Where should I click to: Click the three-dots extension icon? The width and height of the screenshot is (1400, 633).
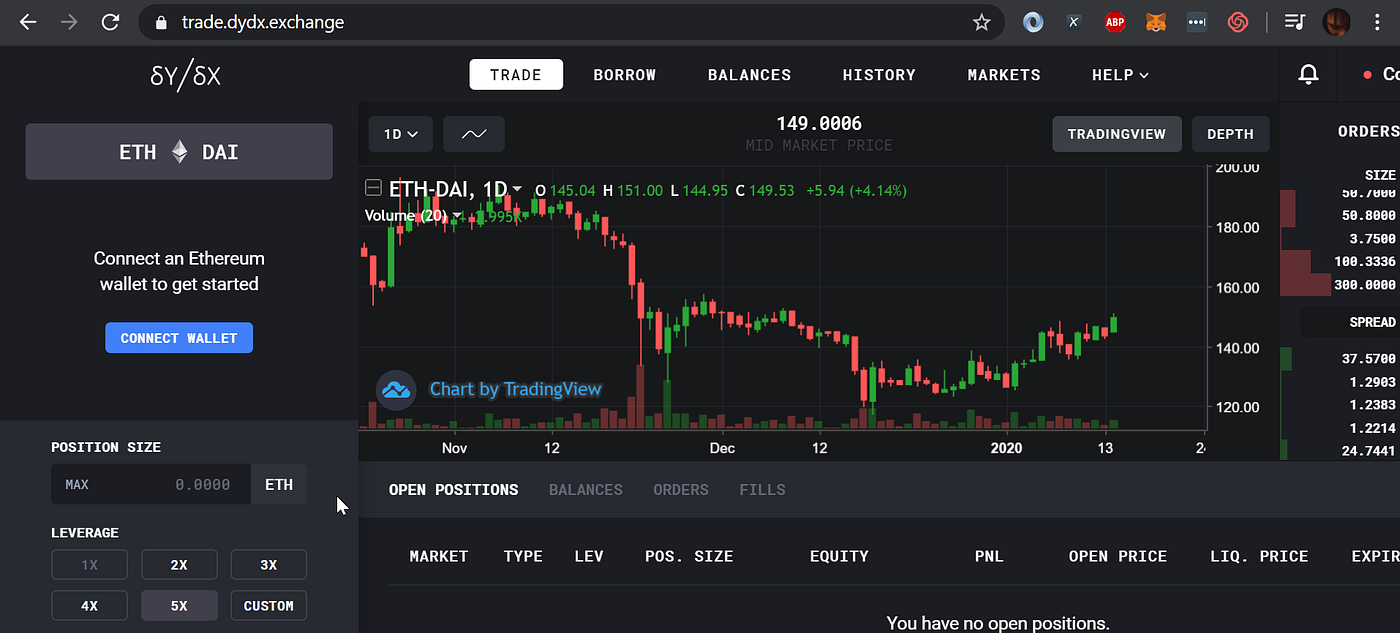(1196, 22)
